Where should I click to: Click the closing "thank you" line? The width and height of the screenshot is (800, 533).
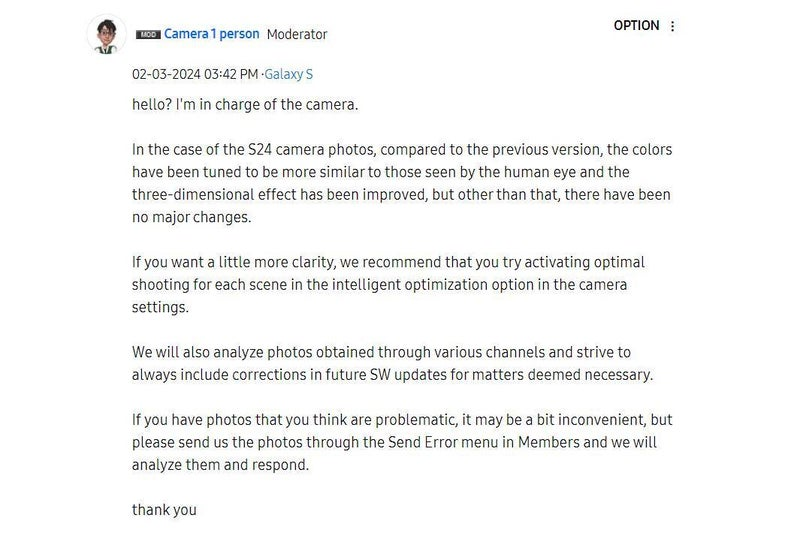point(164,510)
